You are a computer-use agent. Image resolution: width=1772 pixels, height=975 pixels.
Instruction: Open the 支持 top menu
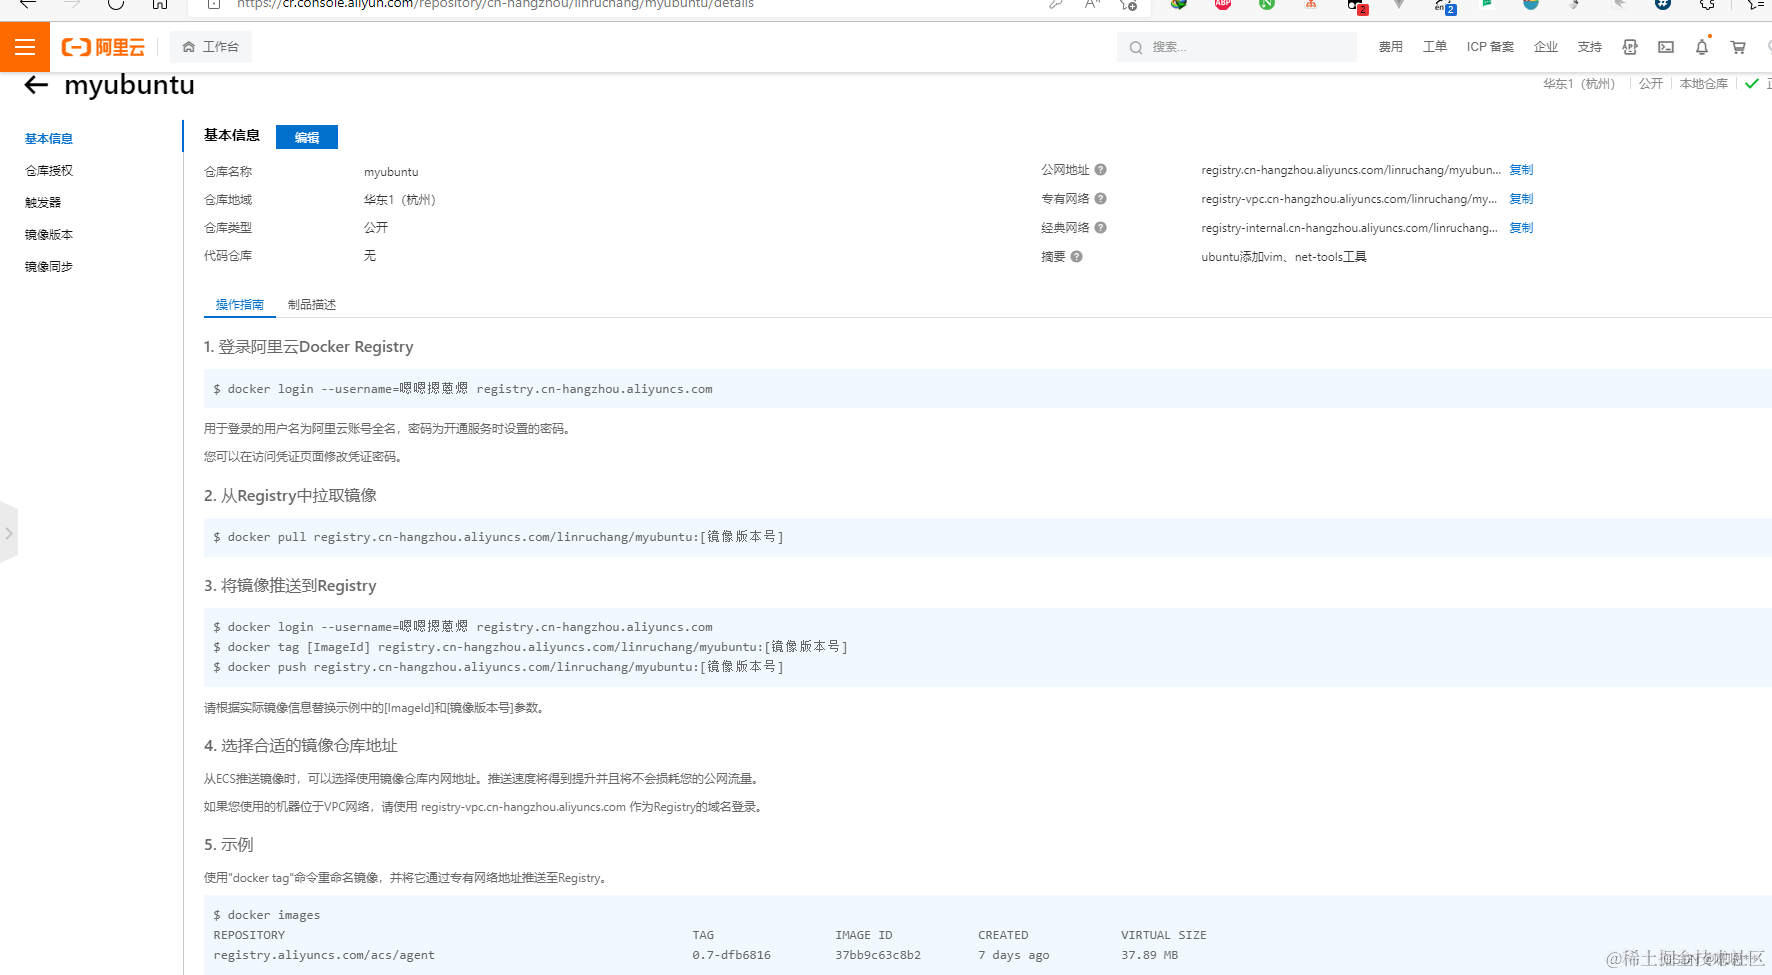1590,47
